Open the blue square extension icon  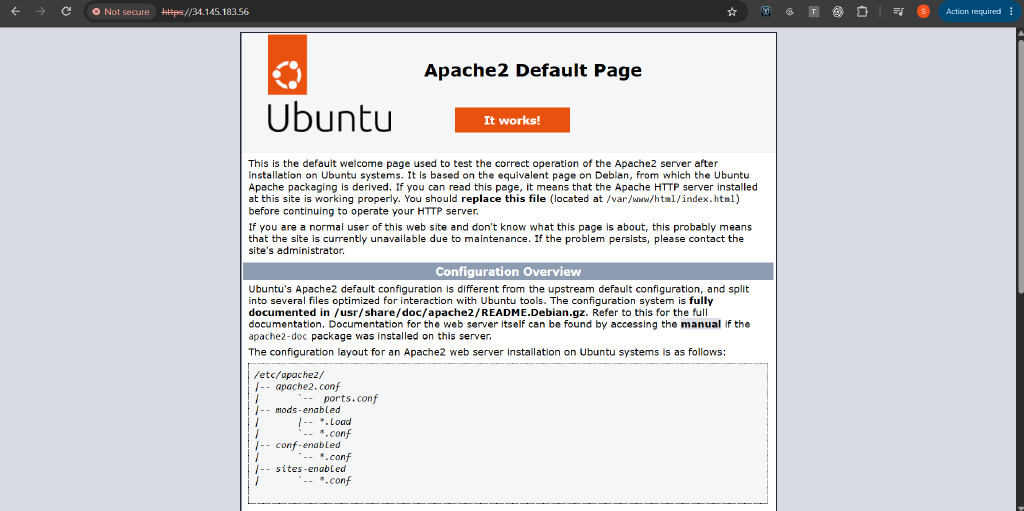[766, 12]
